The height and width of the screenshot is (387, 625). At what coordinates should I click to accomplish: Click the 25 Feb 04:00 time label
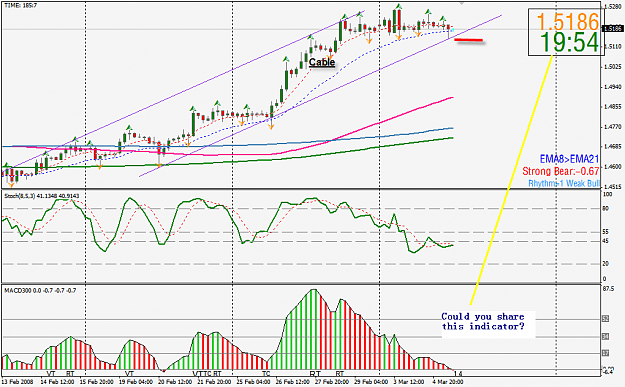pos(253,381)
